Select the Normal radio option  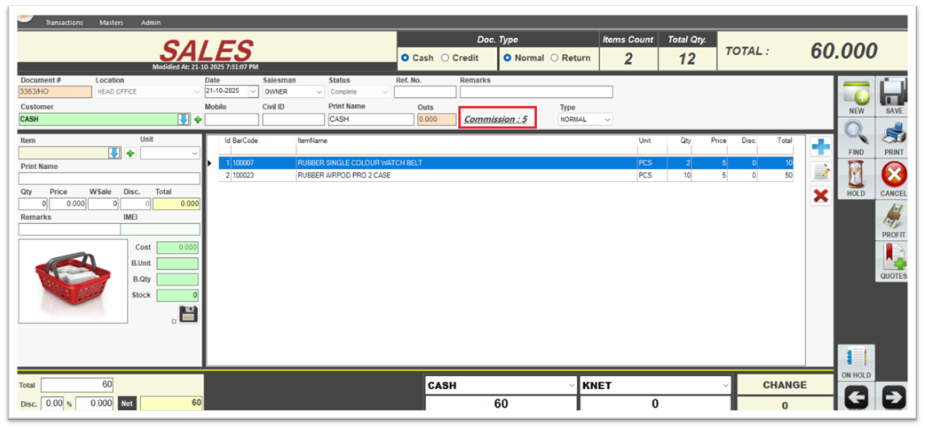[507, 58]
